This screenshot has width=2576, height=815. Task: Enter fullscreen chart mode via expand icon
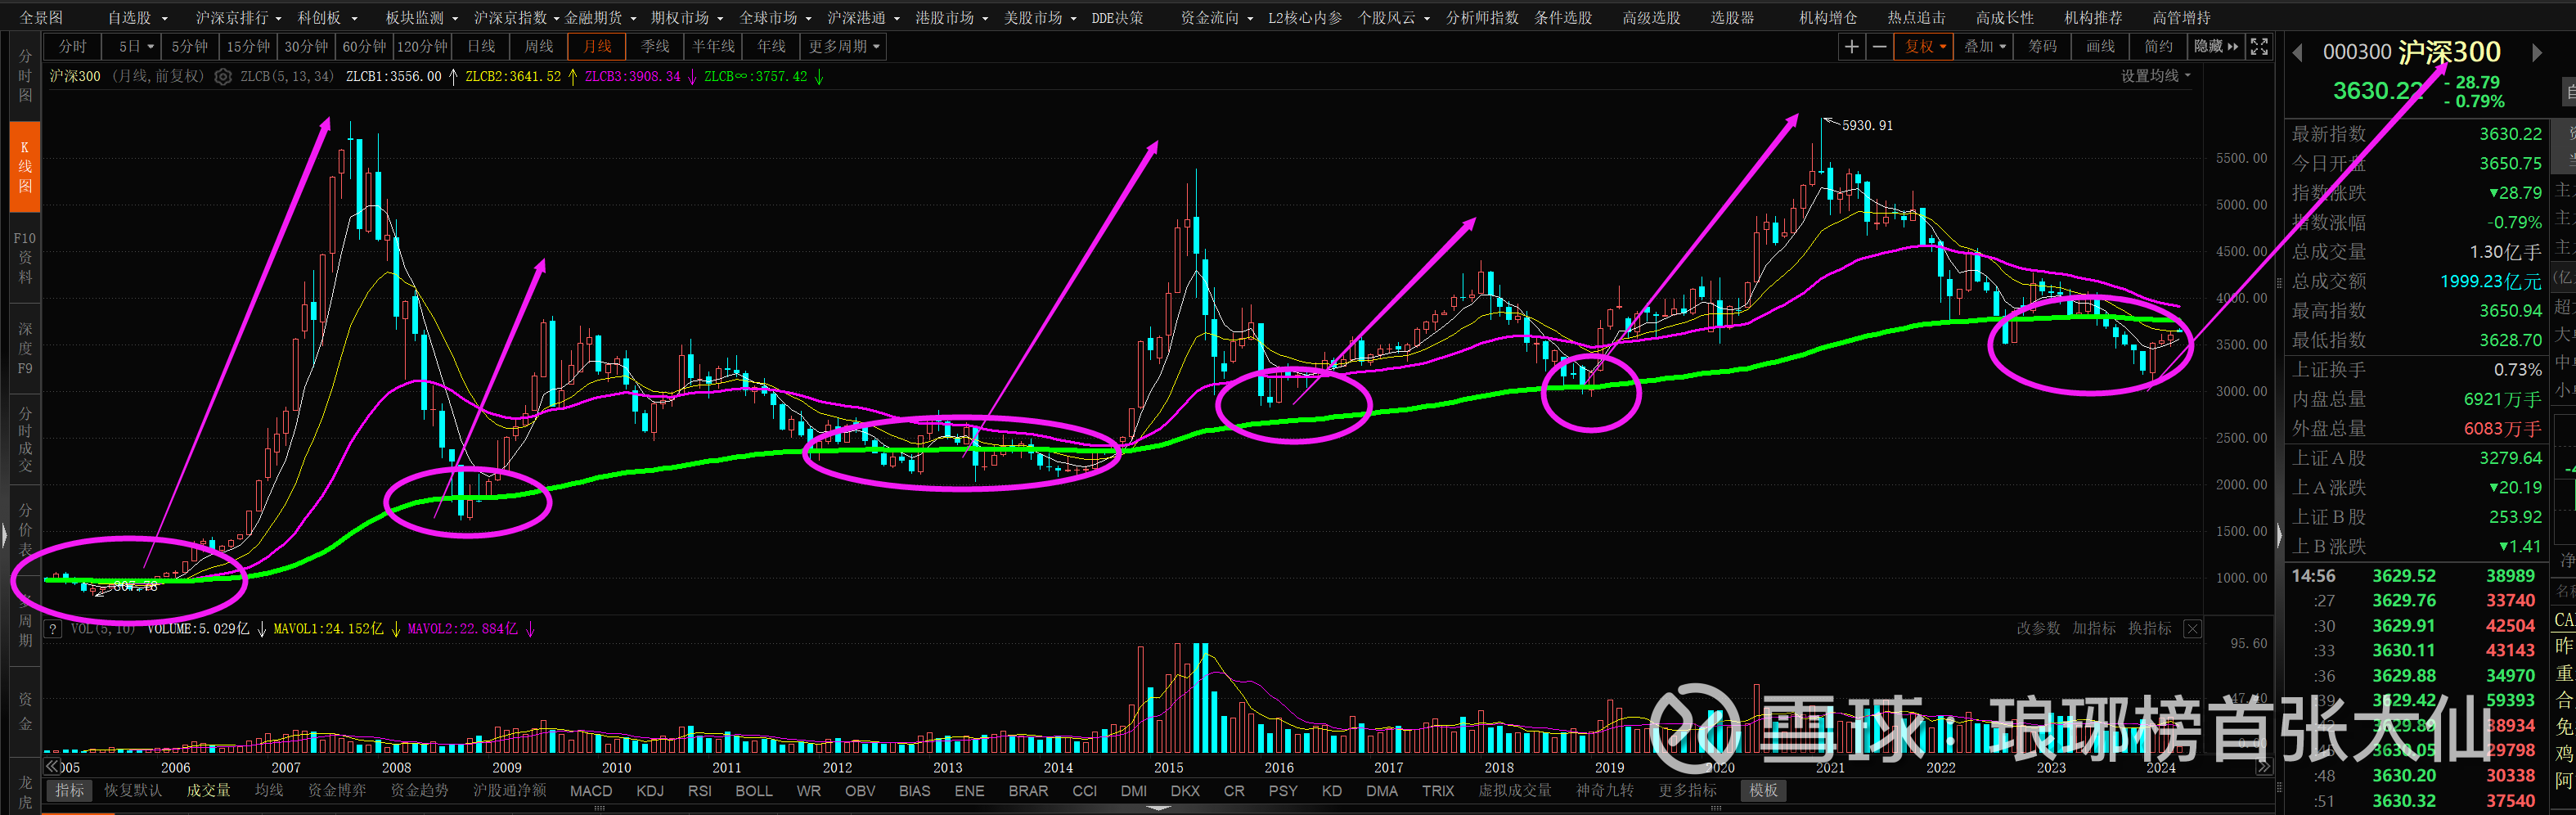[x=2259, y=47]
